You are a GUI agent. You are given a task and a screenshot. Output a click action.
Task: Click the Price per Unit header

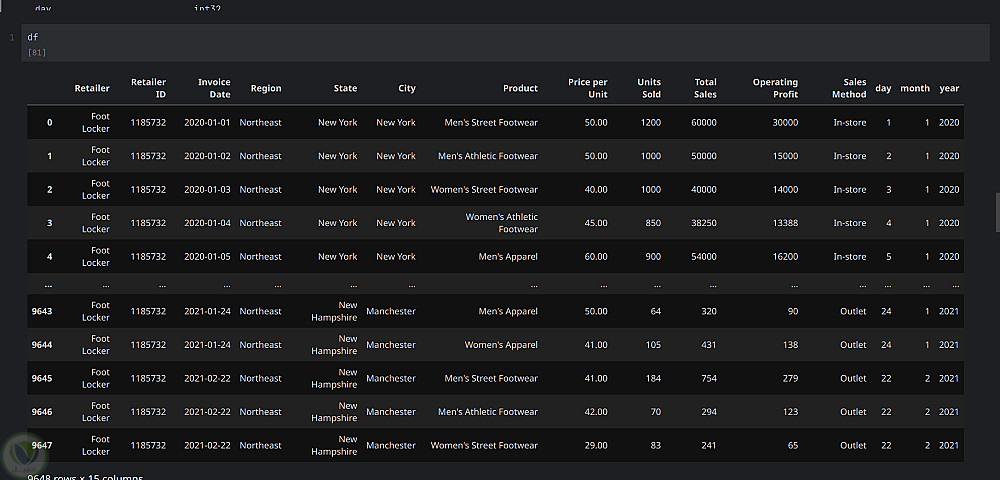tap(587, 88)
